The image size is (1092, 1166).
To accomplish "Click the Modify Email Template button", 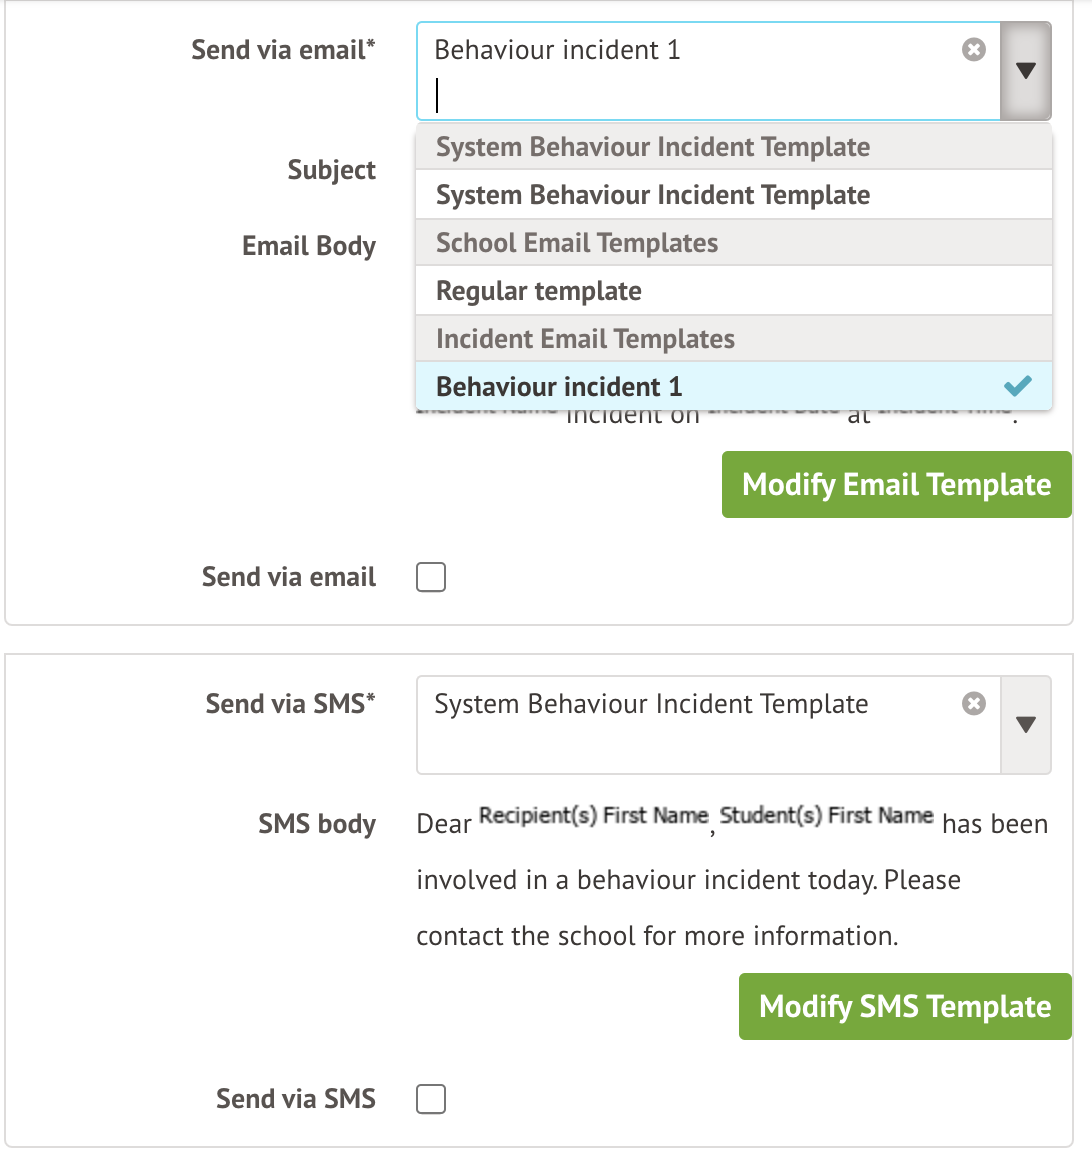I will click(x=896, y=485).
